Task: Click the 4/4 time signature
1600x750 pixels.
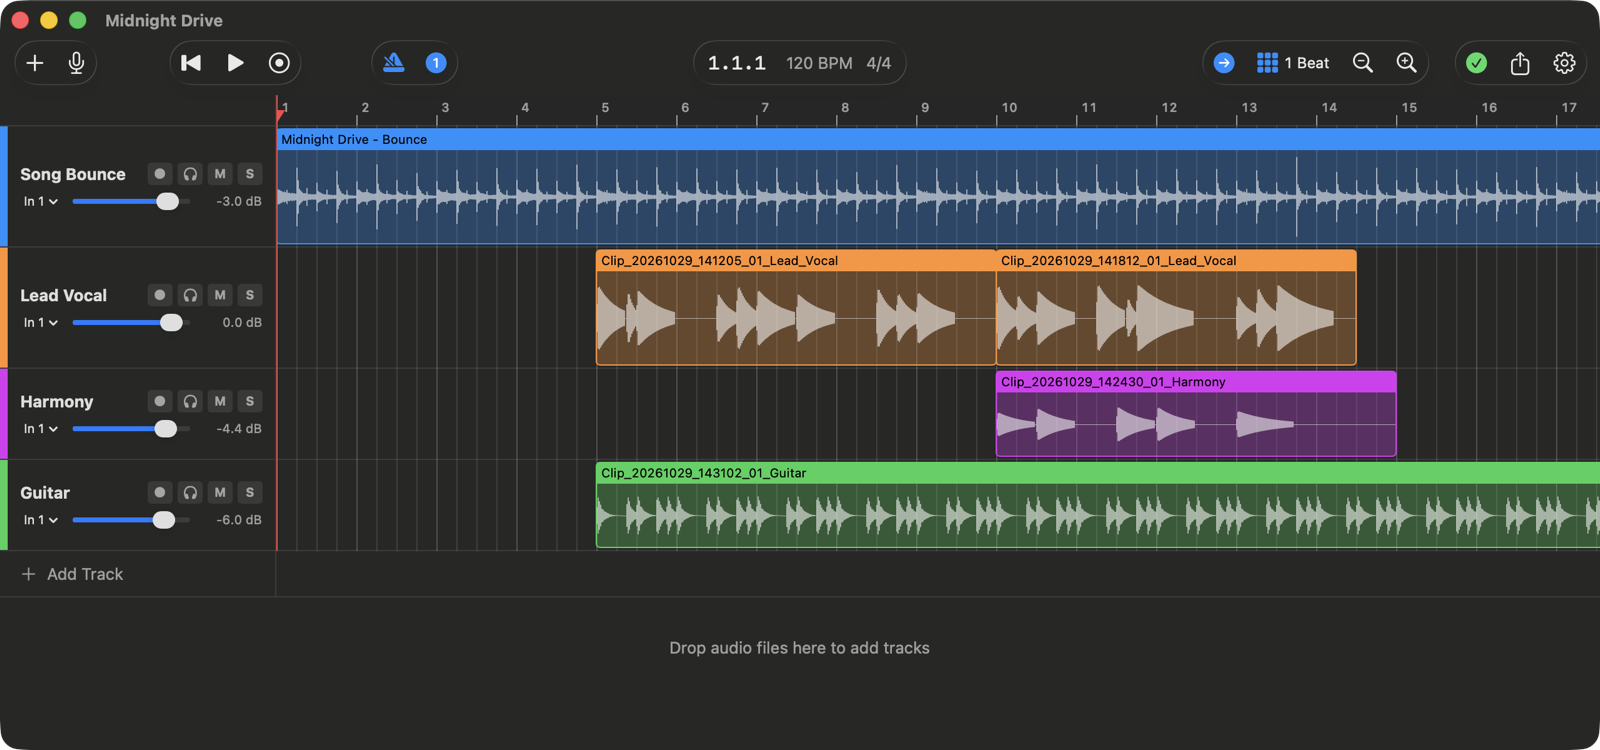Action: (879, 63)
